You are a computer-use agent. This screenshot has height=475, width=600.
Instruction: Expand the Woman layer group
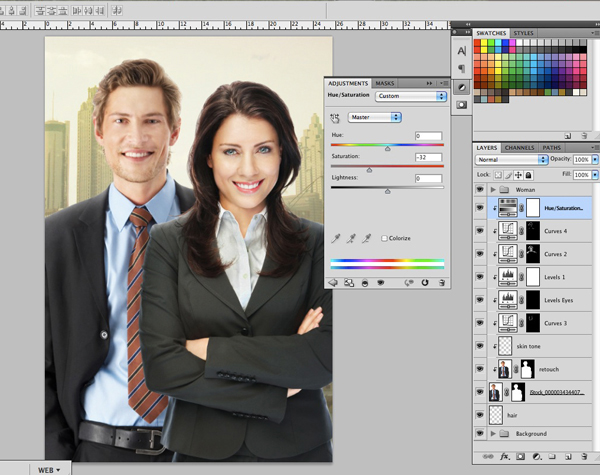pyautogui.click(x=492, y=188)
